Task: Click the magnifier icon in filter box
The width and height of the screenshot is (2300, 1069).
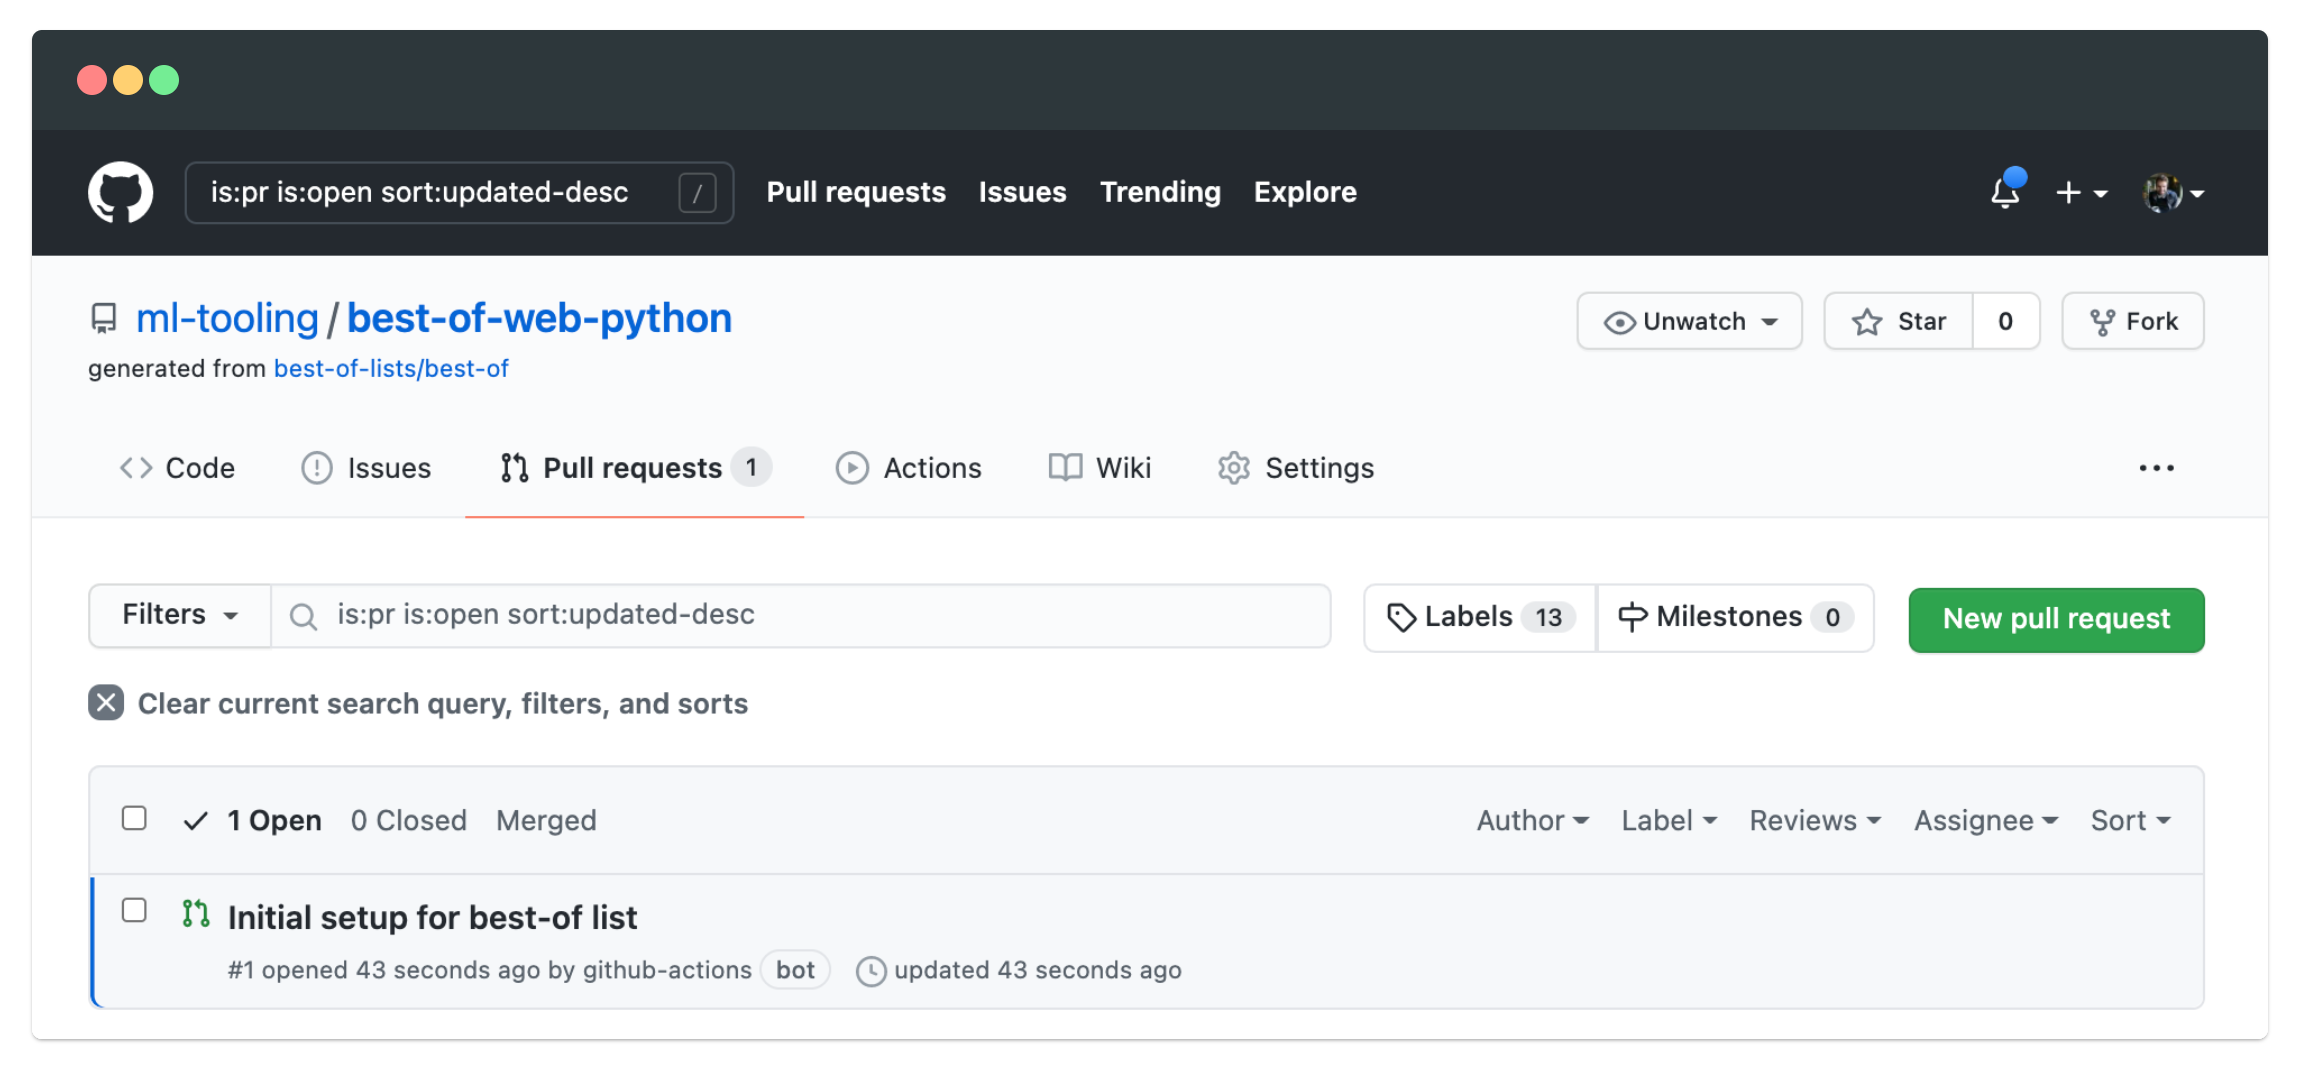Action: pyautogui.click(x=303, y=616)
